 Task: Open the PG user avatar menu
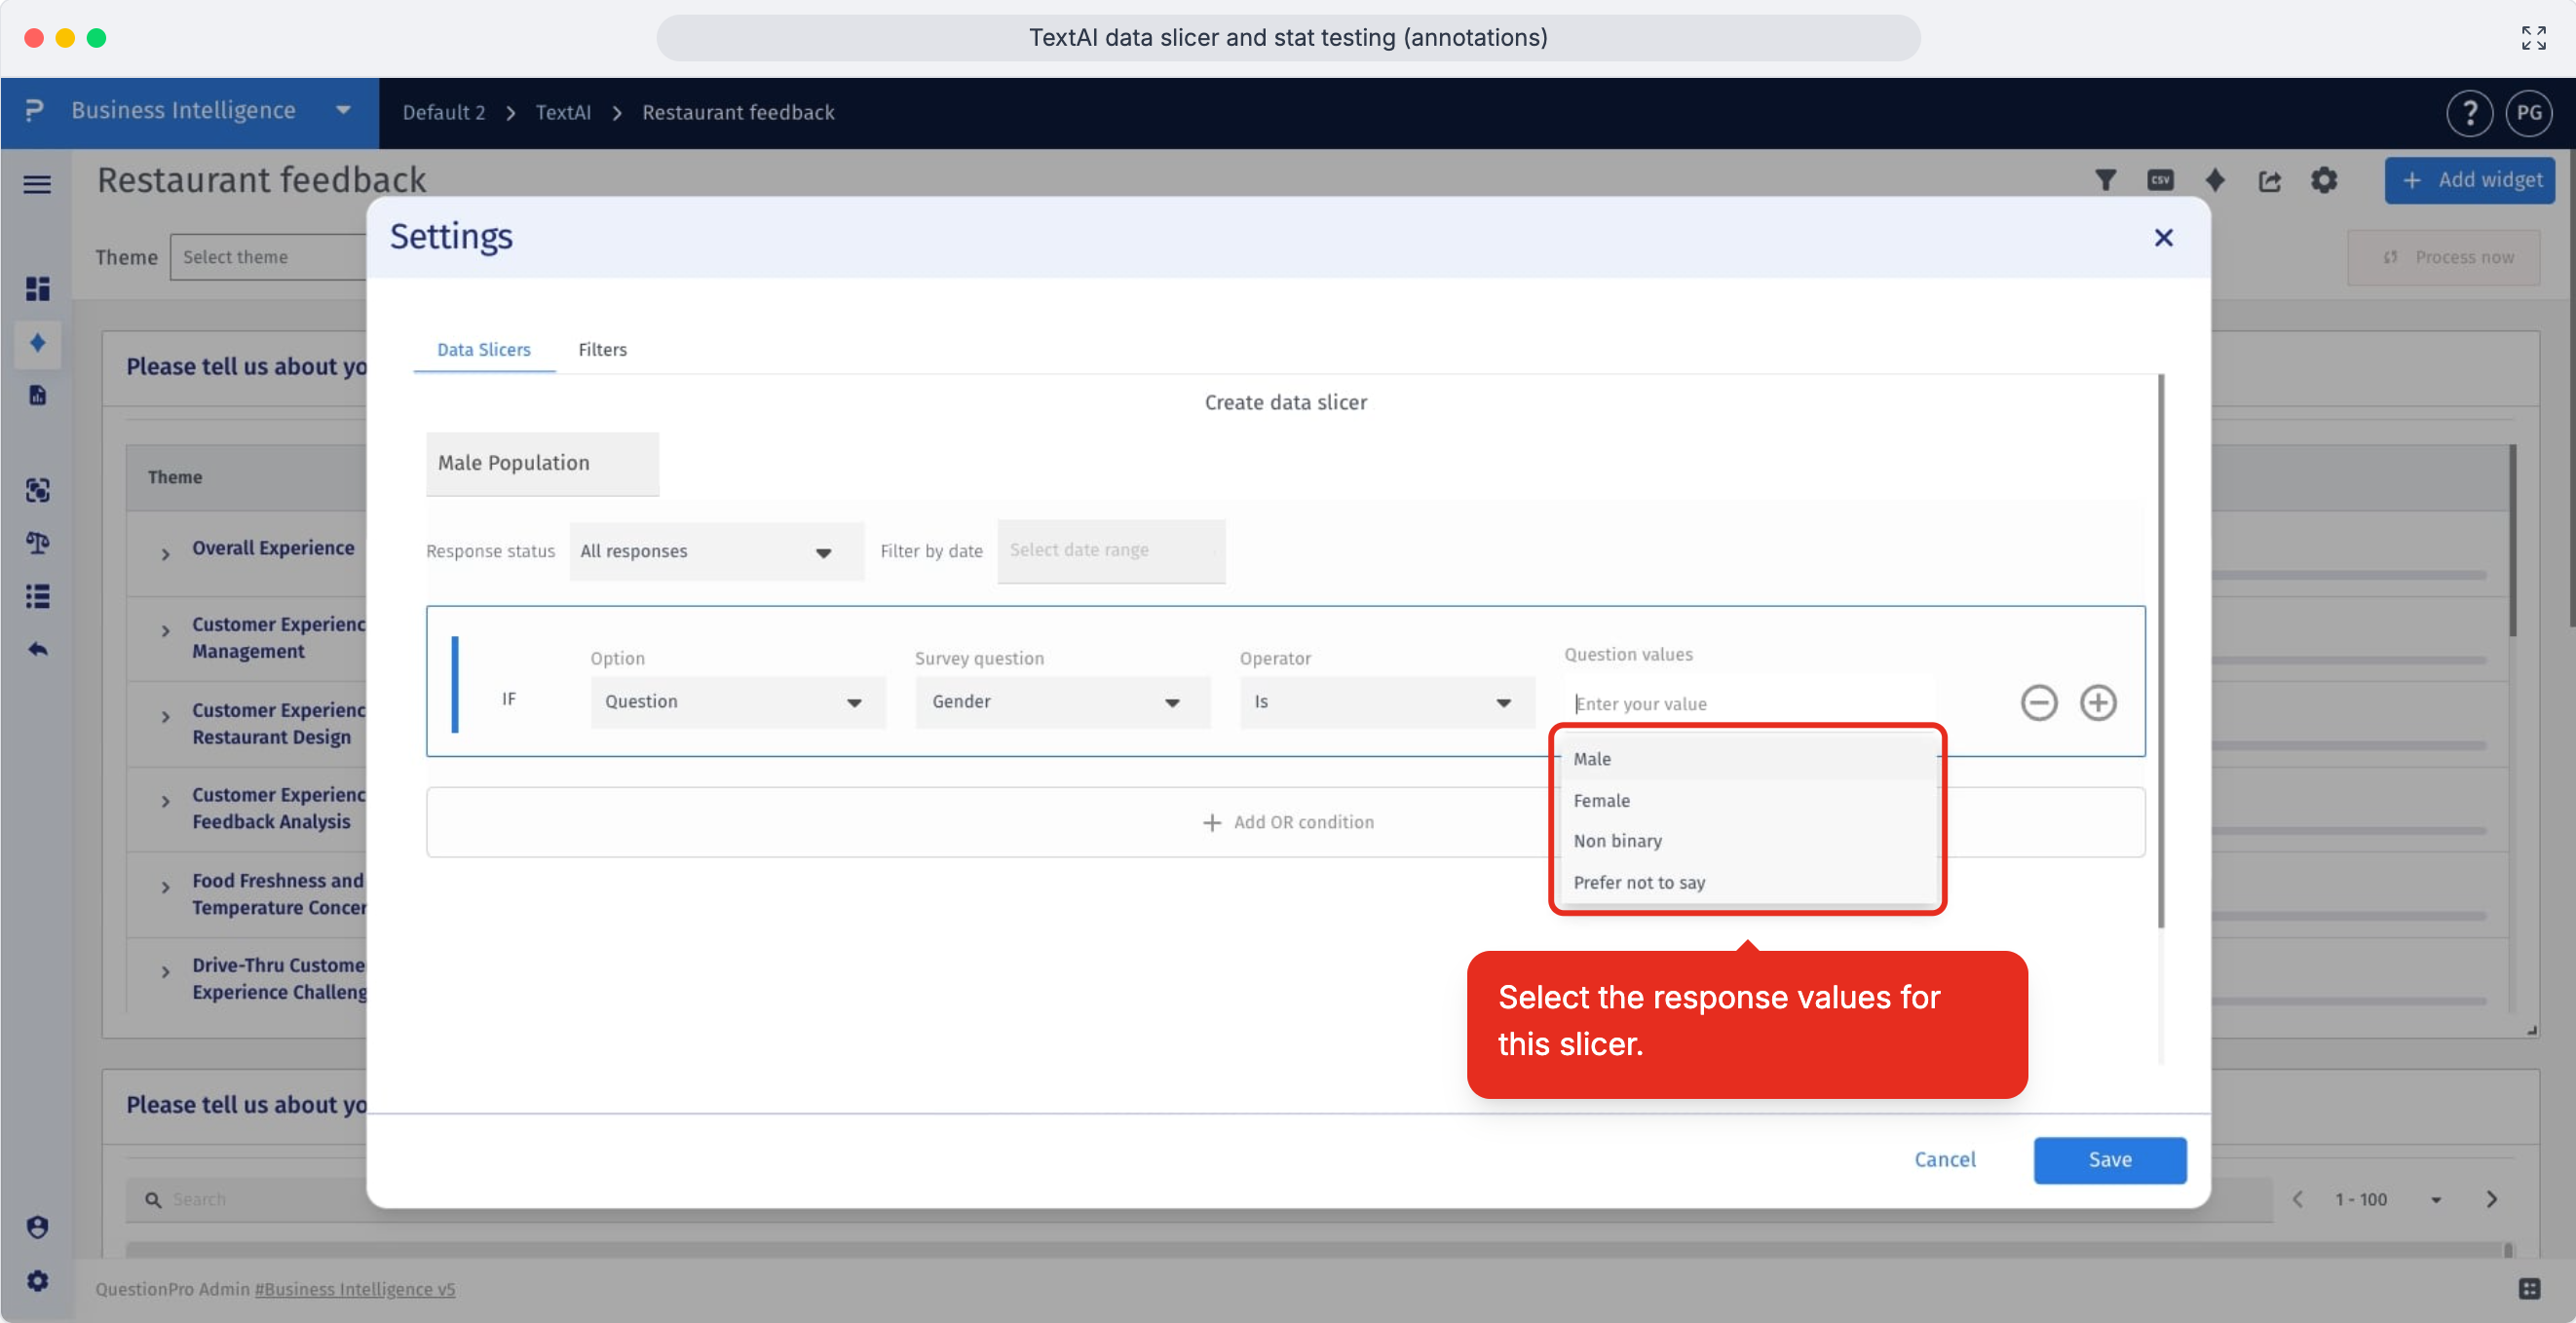(2529, 113)
